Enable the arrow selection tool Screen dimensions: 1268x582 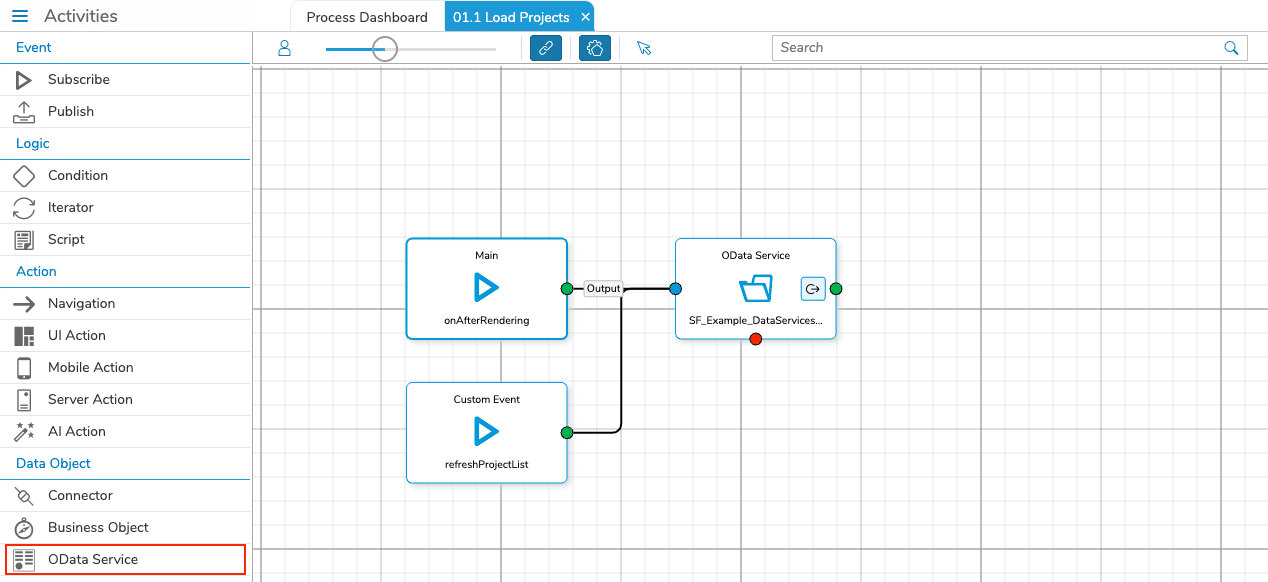644,48
